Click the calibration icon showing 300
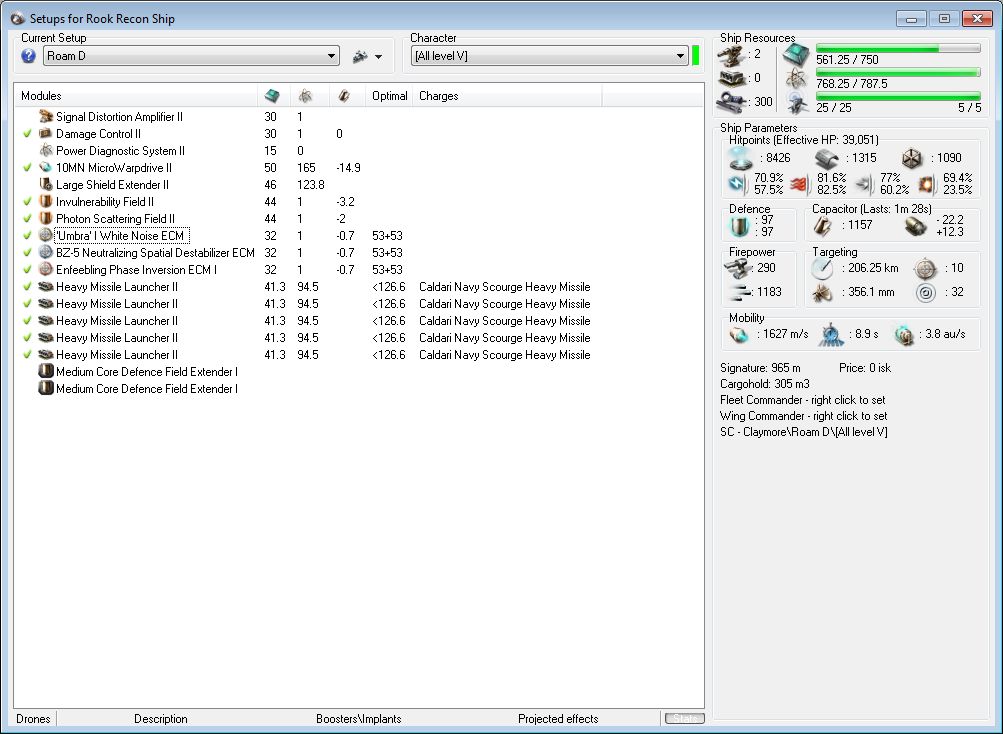This screenshot has width=1003, height=734. point(730,101)
